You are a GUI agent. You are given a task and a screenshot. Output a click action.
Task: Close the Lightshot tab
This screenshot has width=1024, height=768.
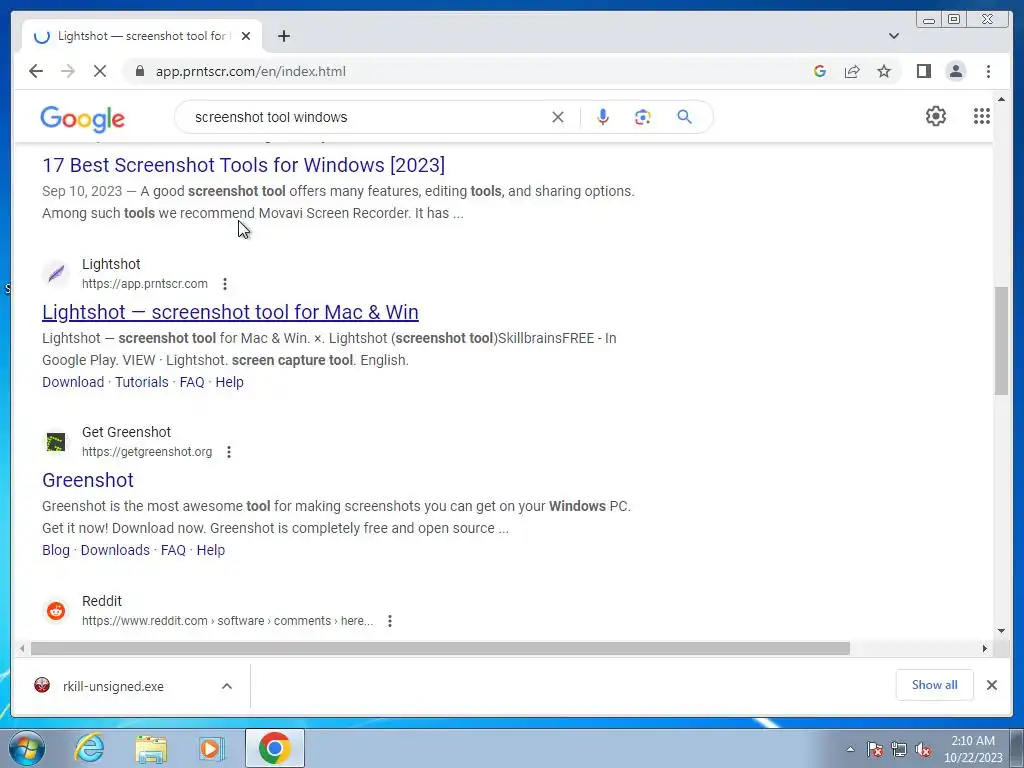246,36
